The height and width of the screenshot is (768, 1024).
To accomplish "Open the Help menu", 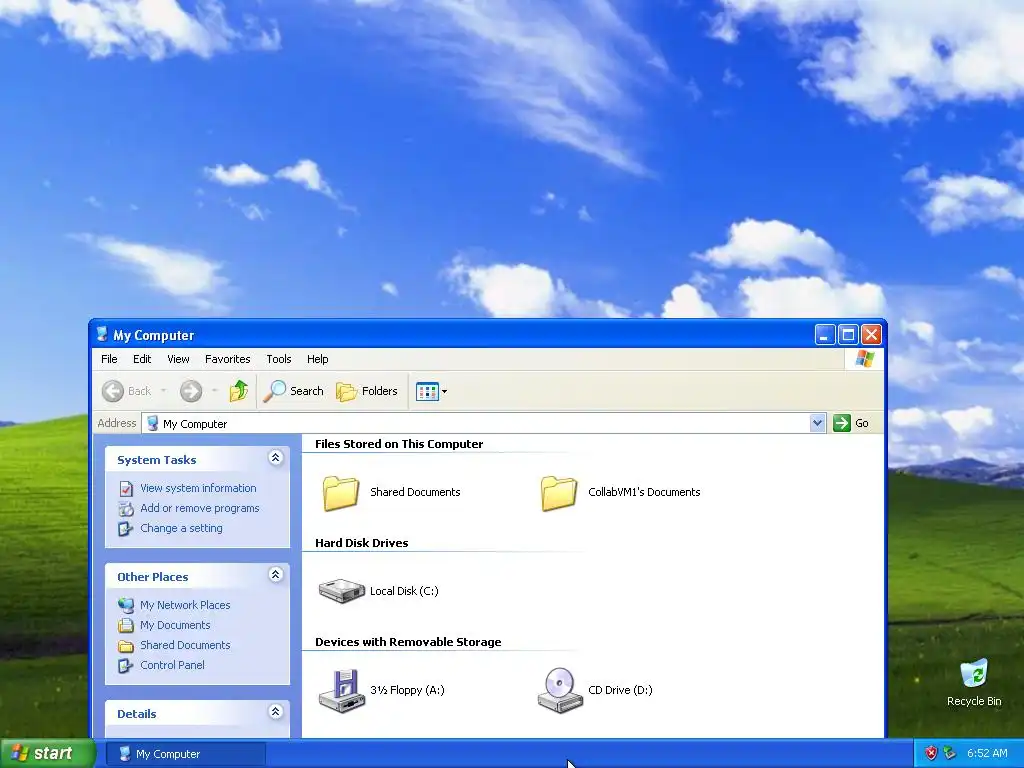I will click(x=317, y=359).
